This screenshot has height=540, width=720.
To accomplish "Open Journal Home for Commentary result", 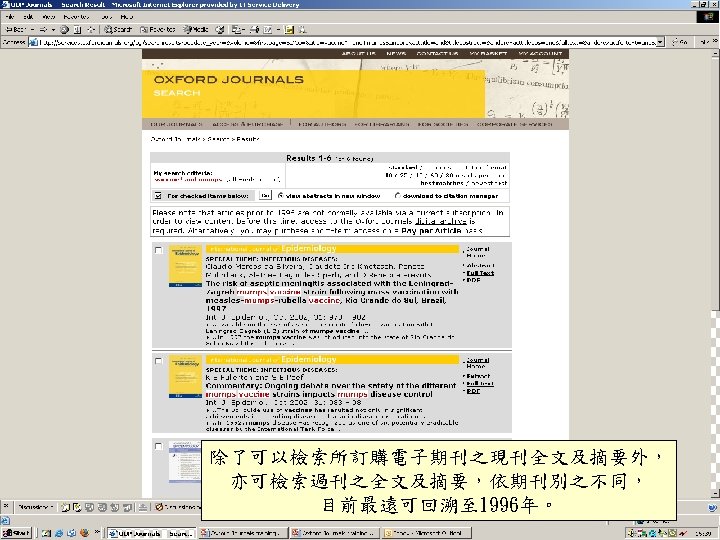I will coord(478,363).
